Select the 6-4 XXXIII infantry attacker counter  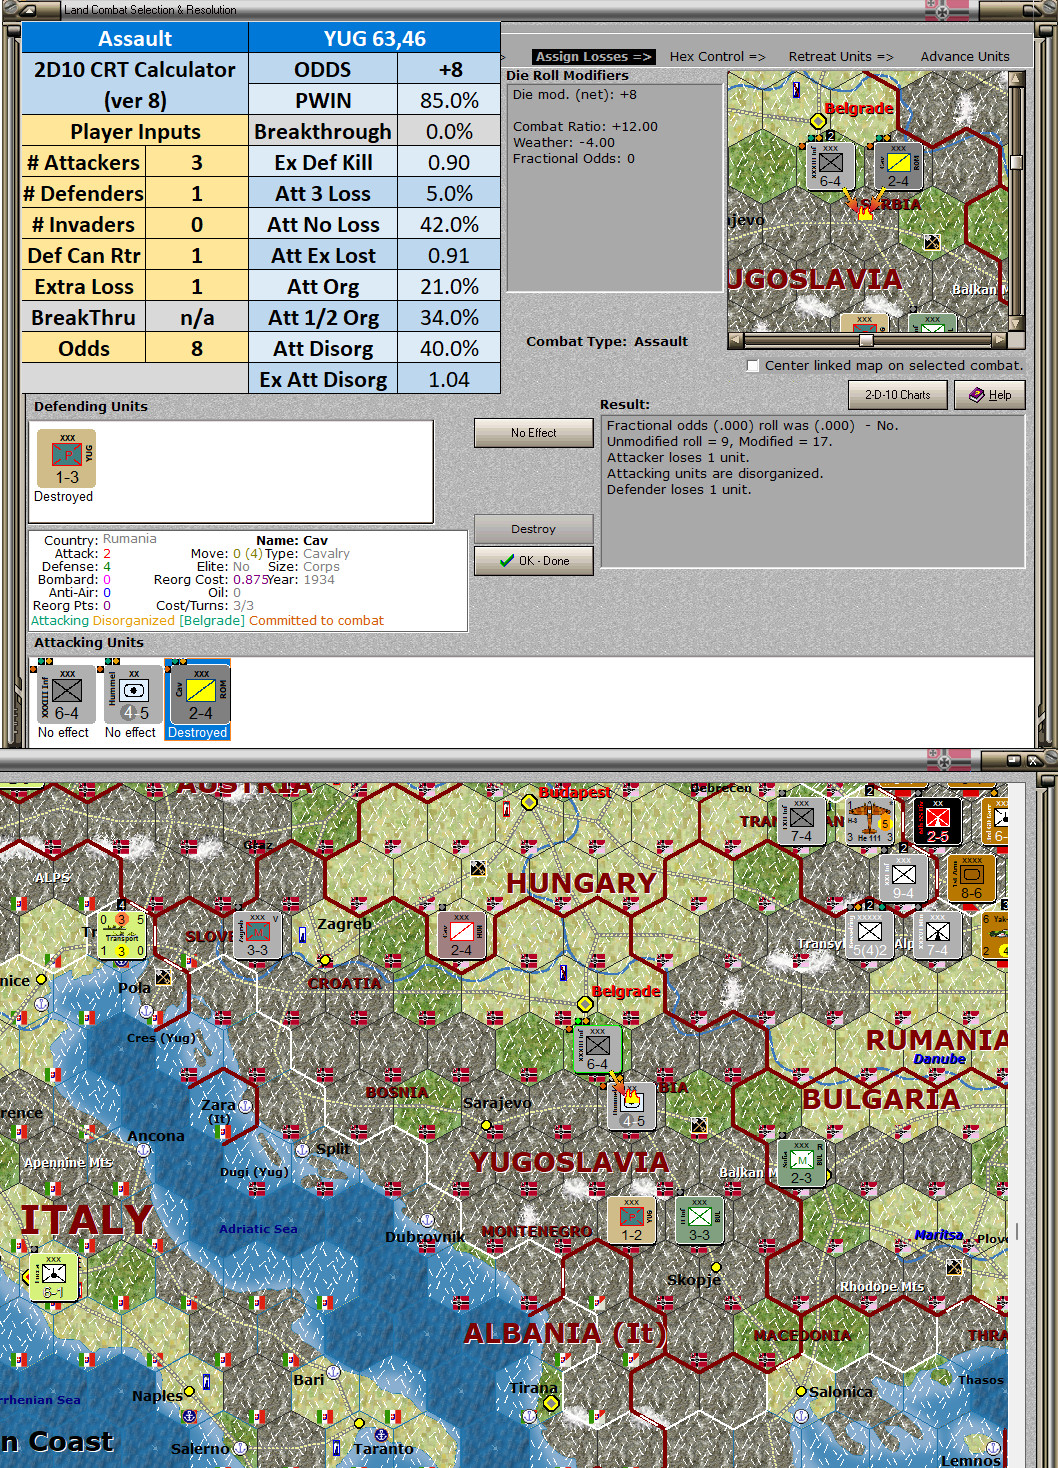tap(66, 694)
